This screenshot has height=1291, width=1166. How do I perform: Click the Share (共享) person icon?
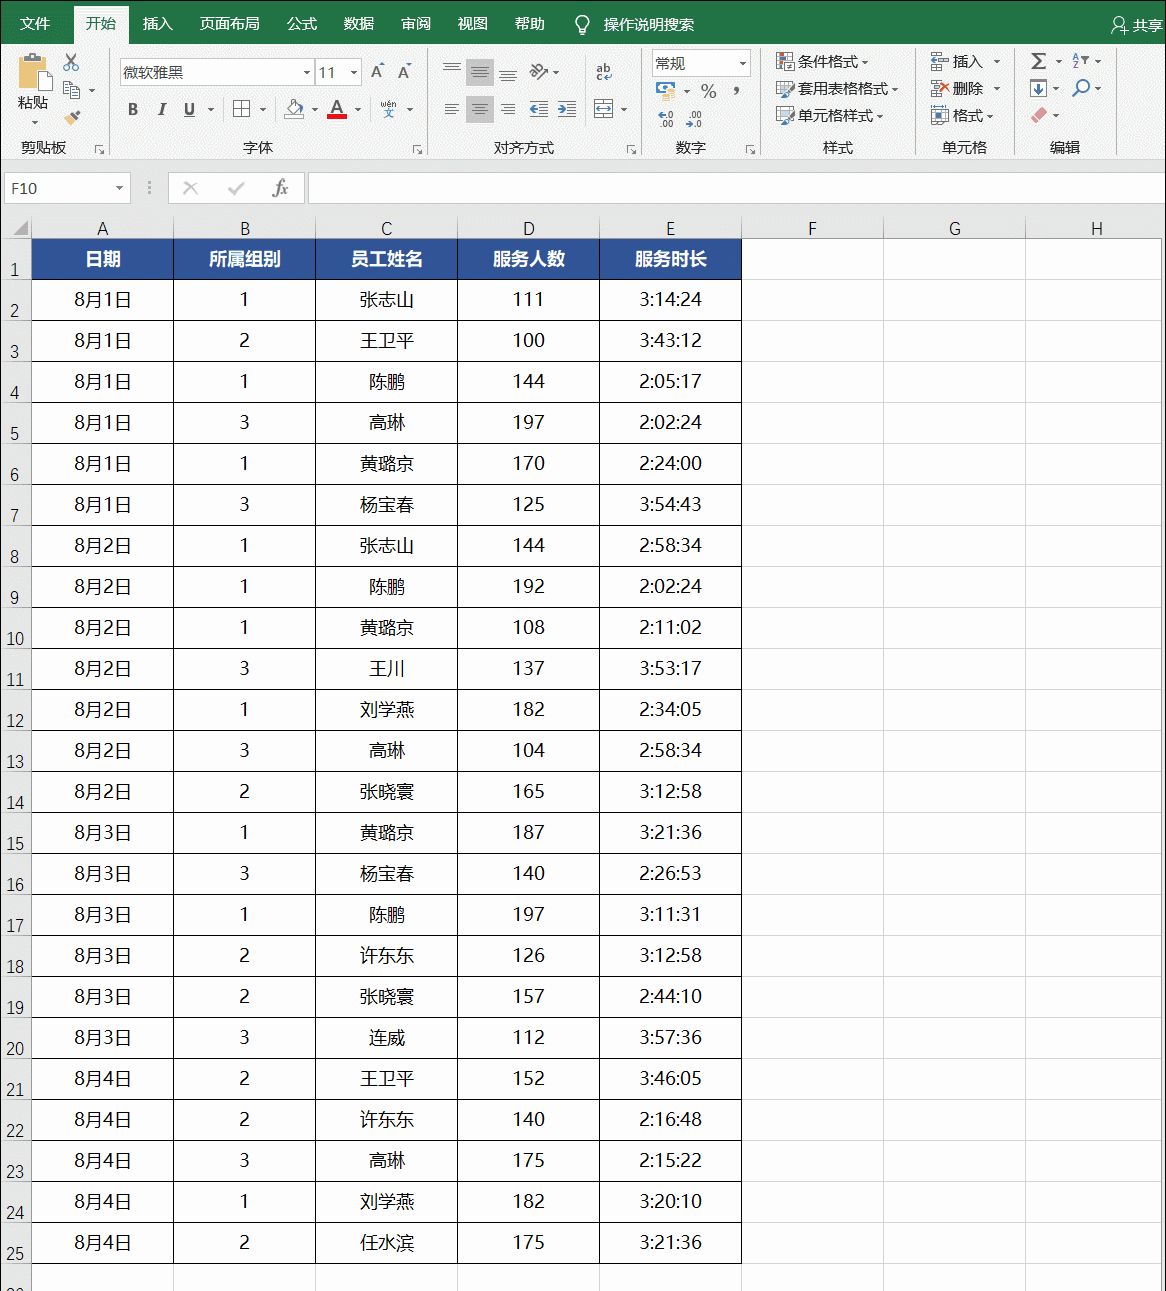click(x=1119, y=24)
